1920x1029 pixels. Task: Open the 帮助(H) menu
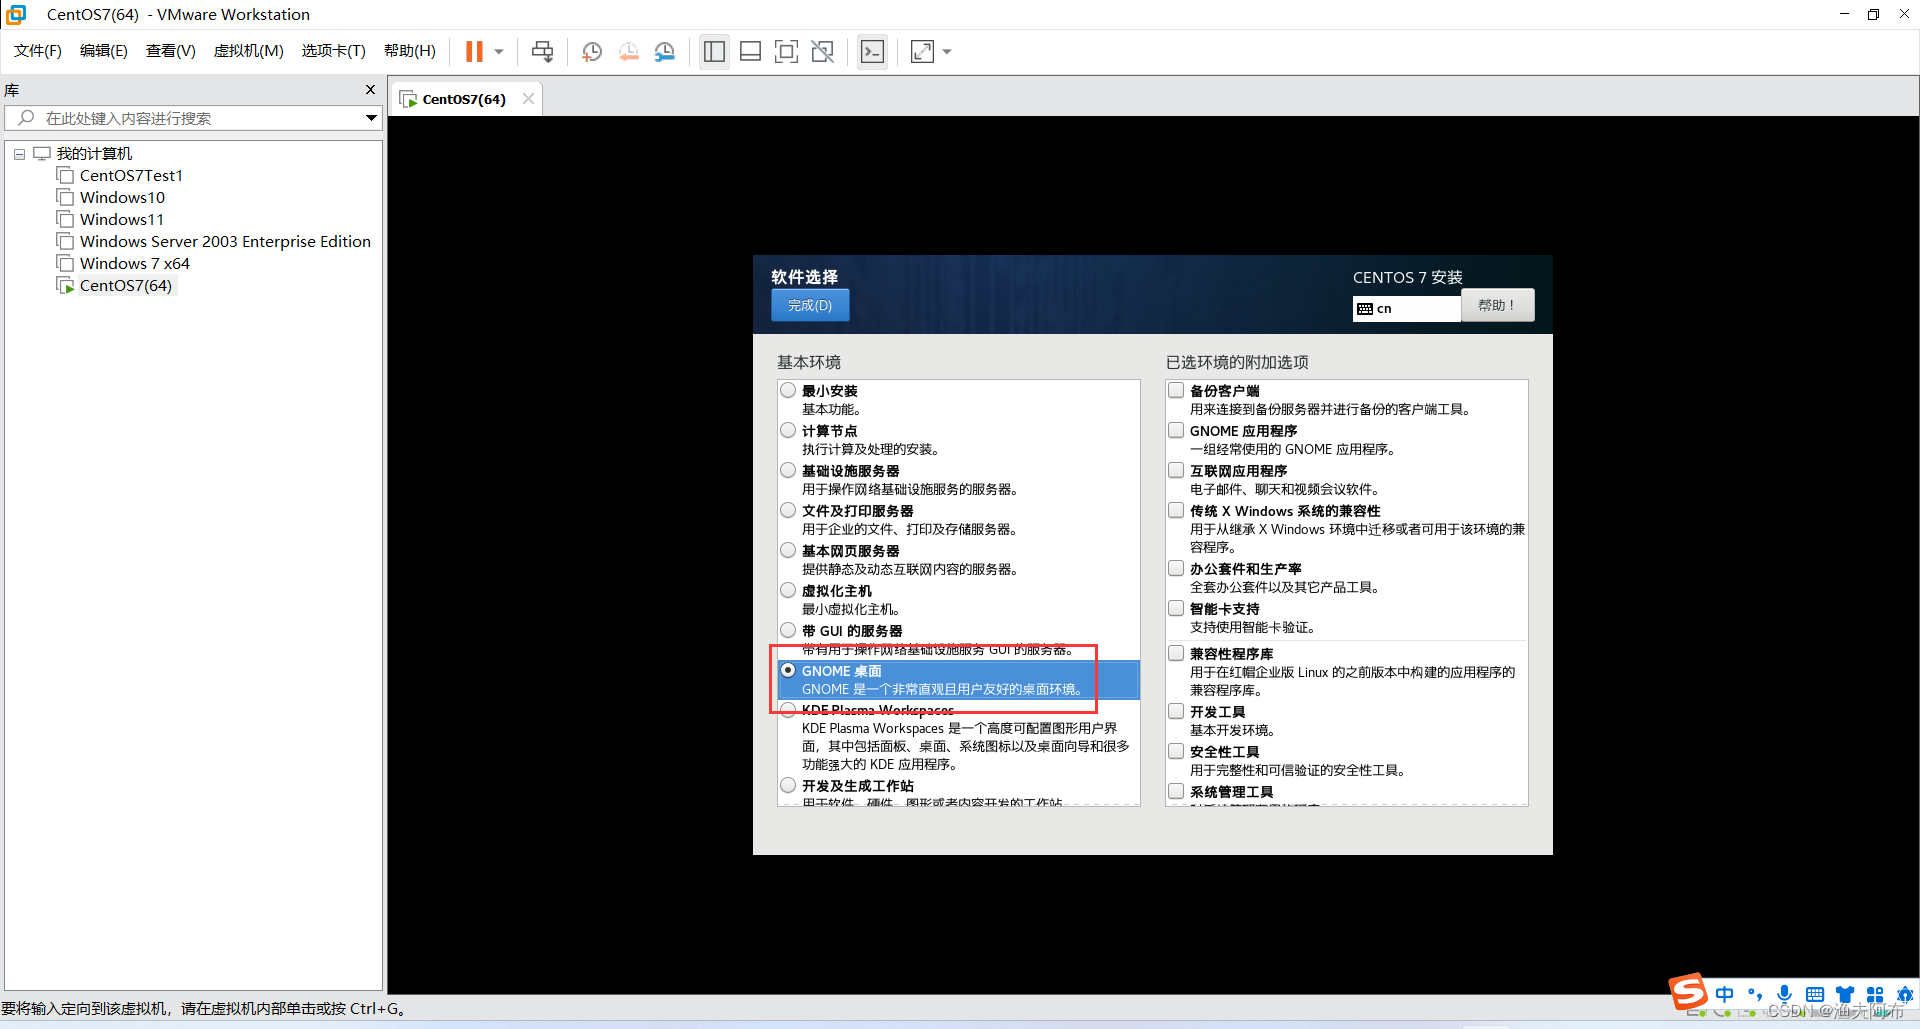(410, 51)
